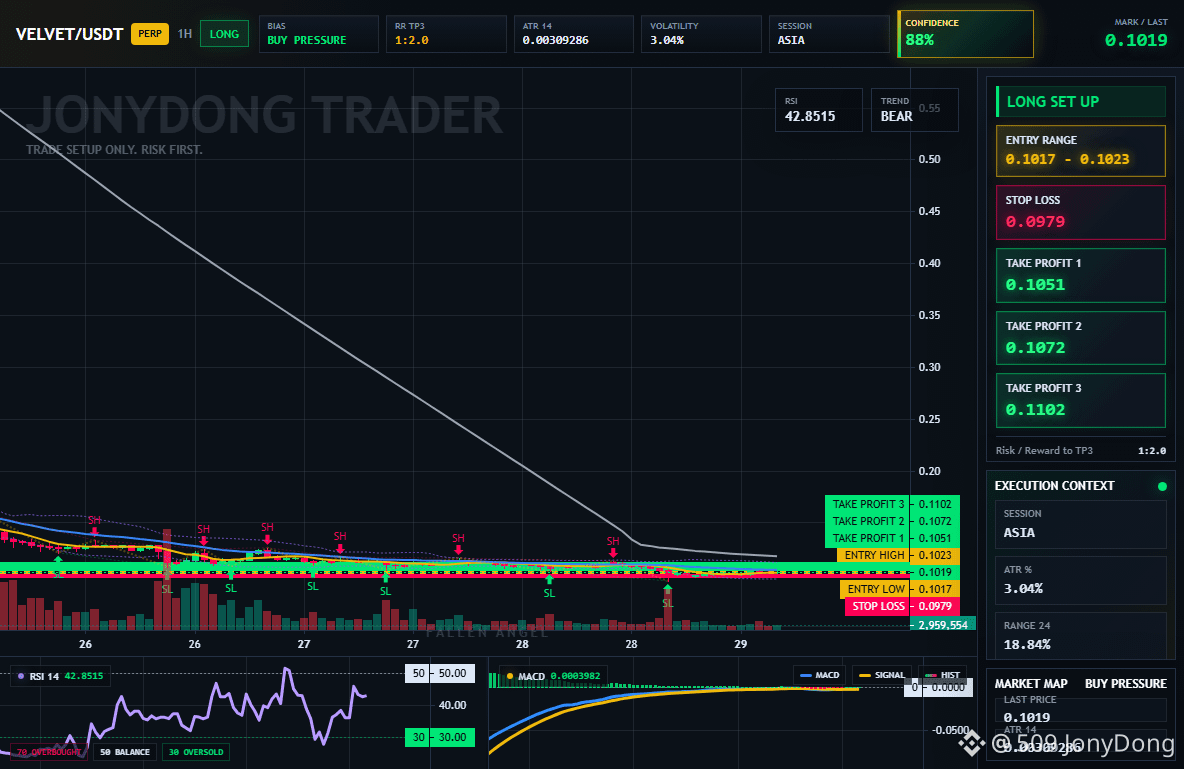
Task: Click the red STOP LOSS chart label
Action: (877, 606)
